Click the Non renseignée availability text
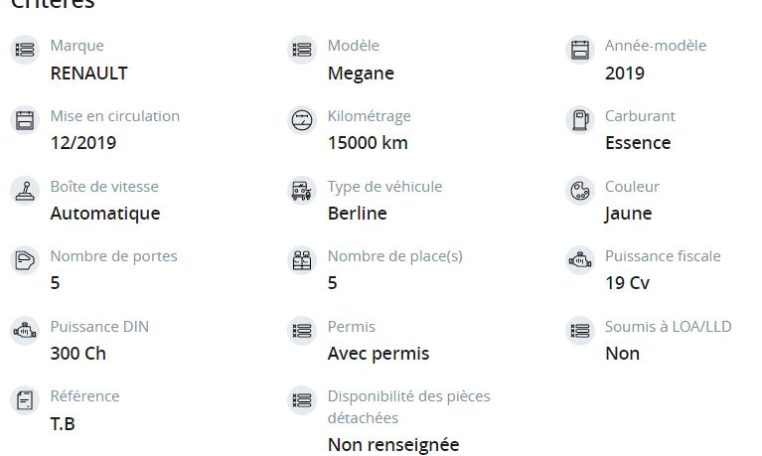The width and height of the screenshot is (762, 456). (394, 445)
